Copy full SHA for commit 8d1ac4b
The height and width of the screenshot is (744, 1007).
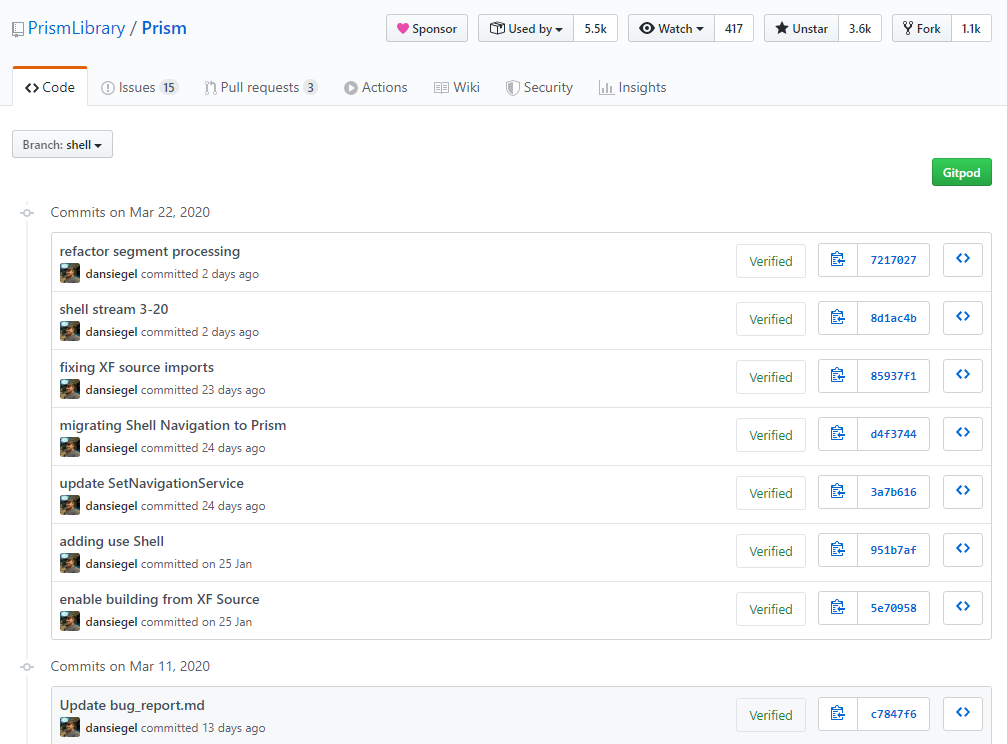click(x=837, y=317)
